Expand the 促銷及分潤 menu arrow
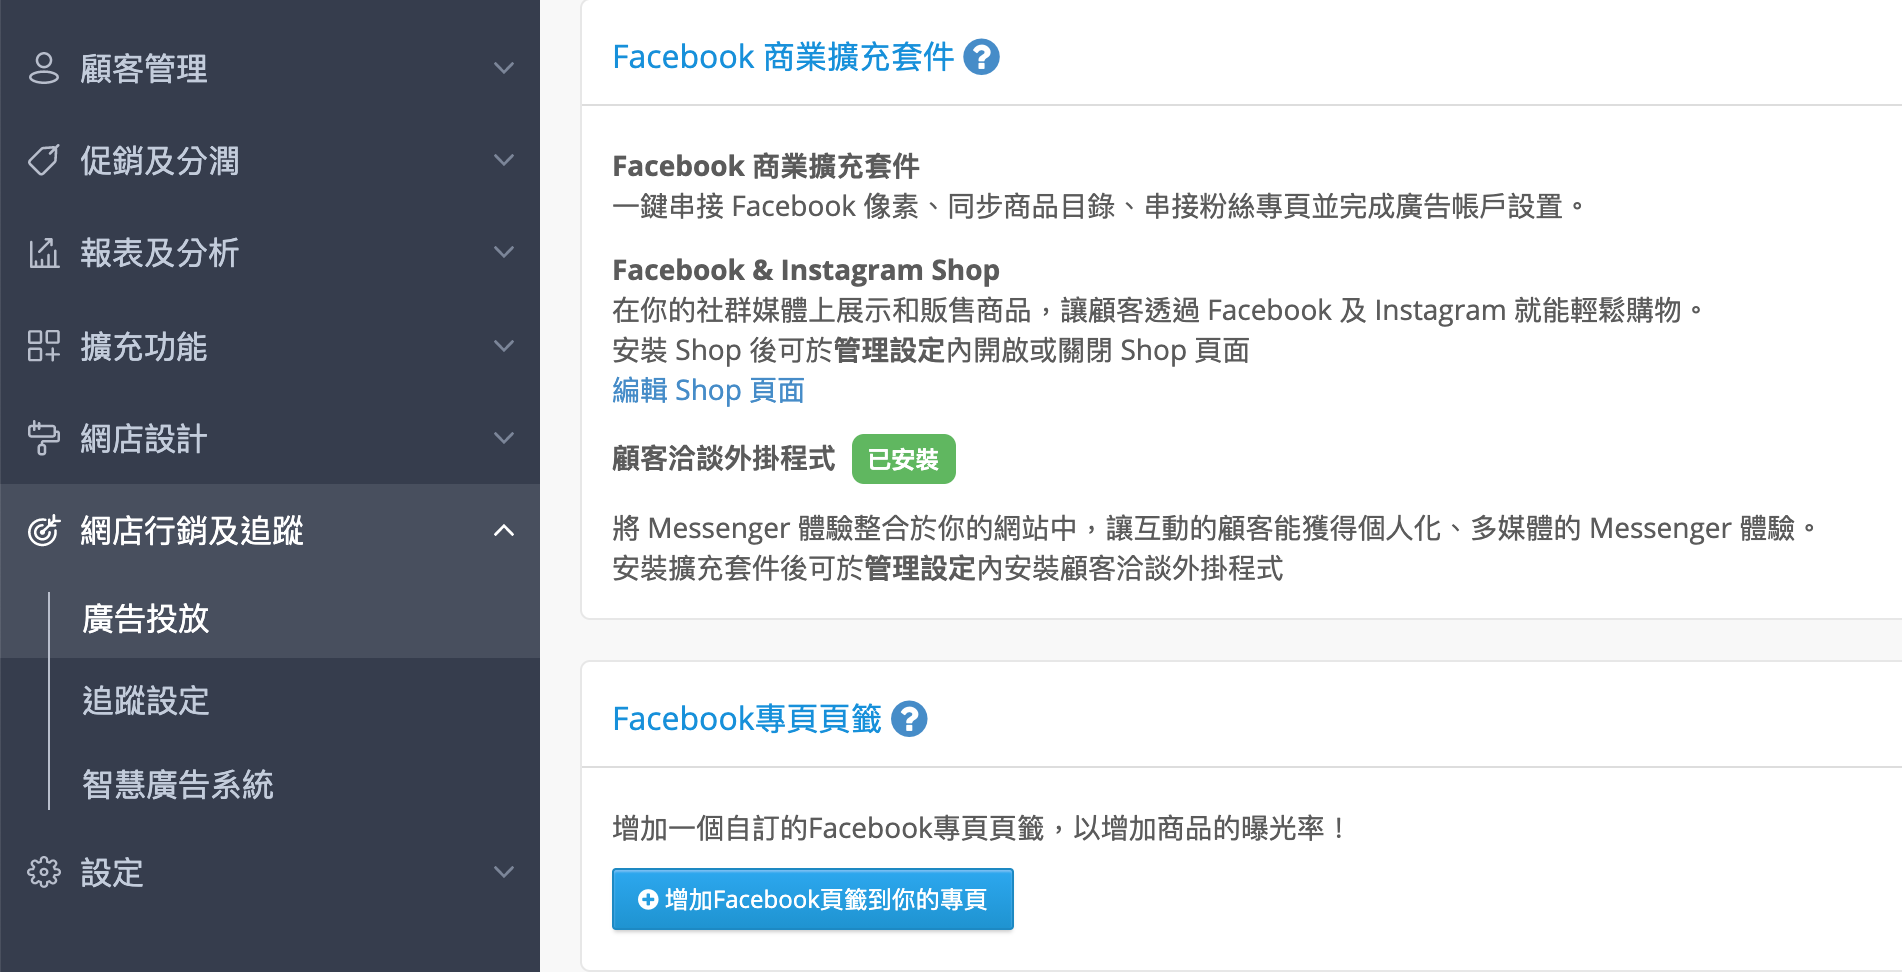The height and width of the screenshot is (972, 1902). pyautogui.click(x=504, y=160)
